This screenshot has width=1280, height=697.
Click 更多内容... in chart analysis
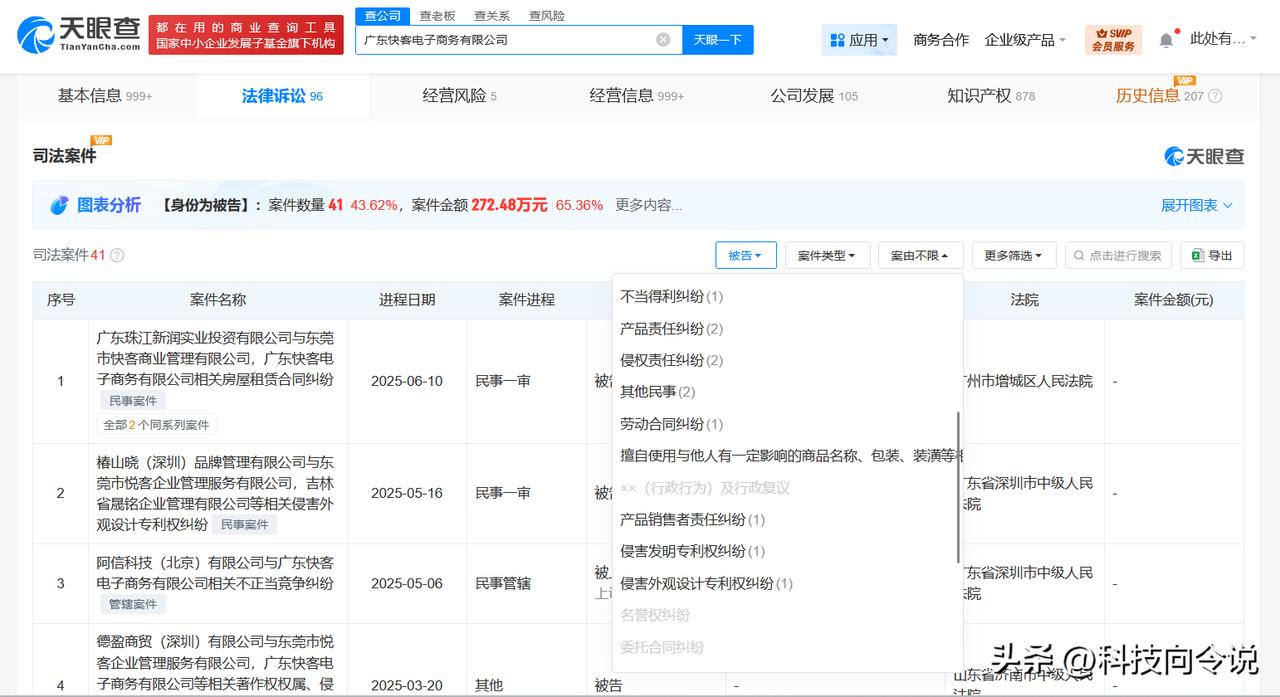pos(649,205)
